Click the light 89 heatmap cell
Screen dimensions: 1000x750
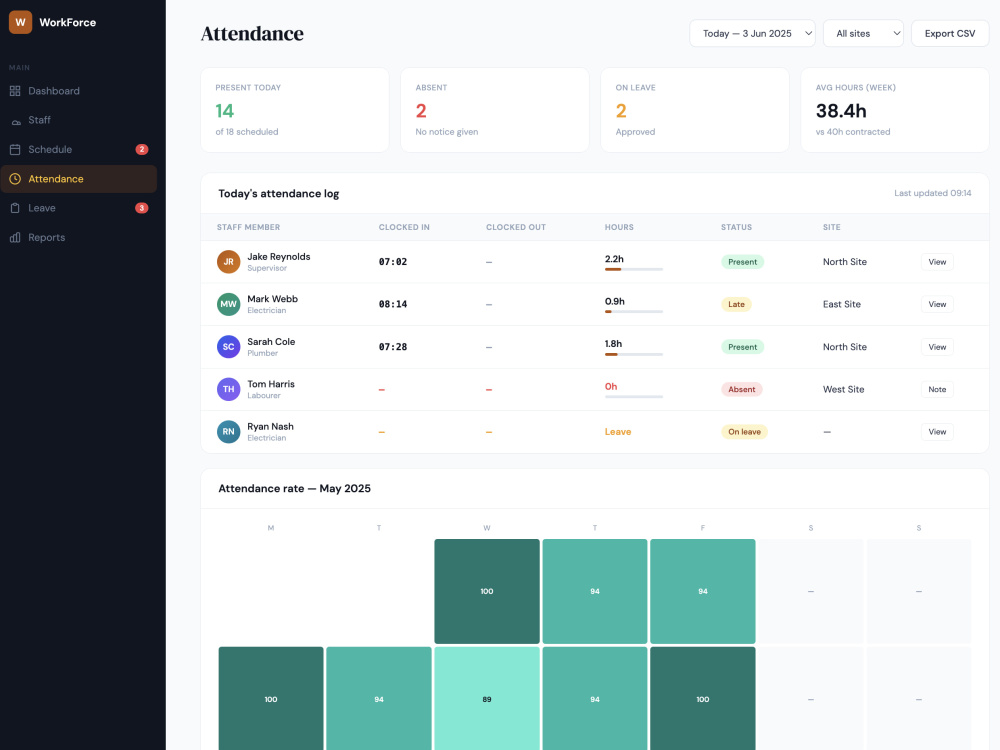click(487, 698)
